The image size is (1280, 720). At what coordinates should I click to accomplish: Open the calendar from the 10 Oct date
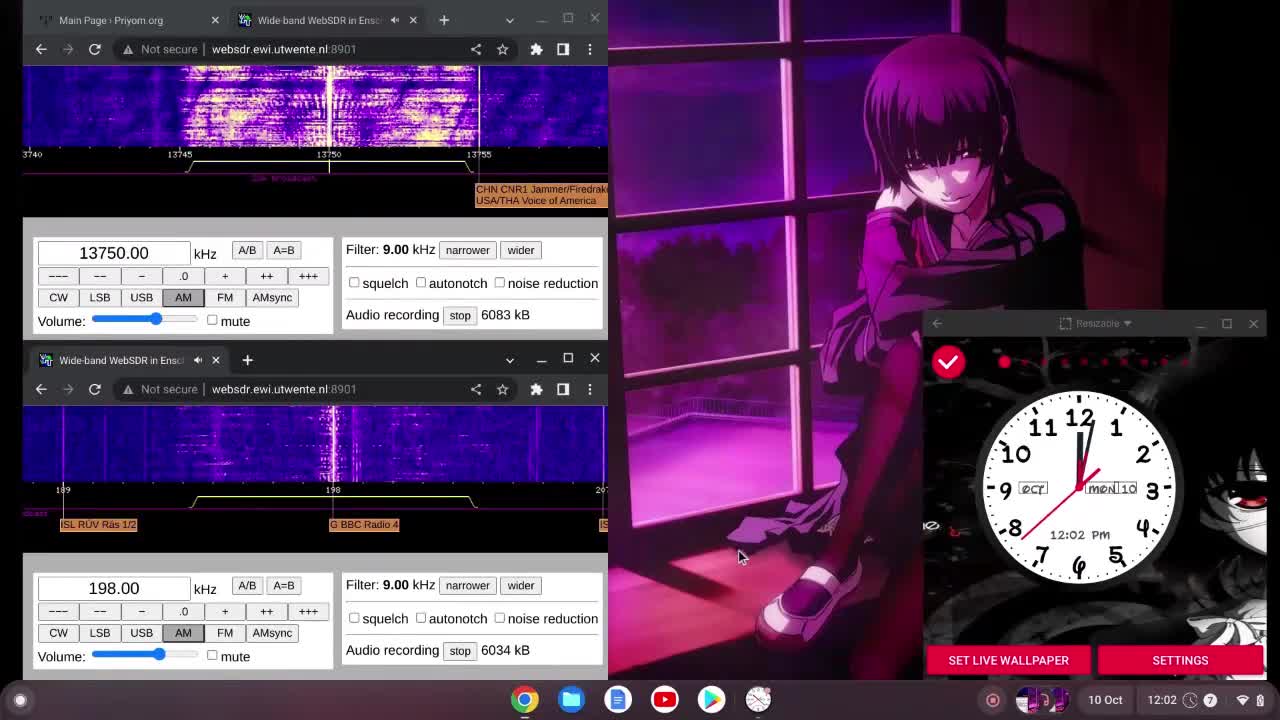[x=1105, y=700]
